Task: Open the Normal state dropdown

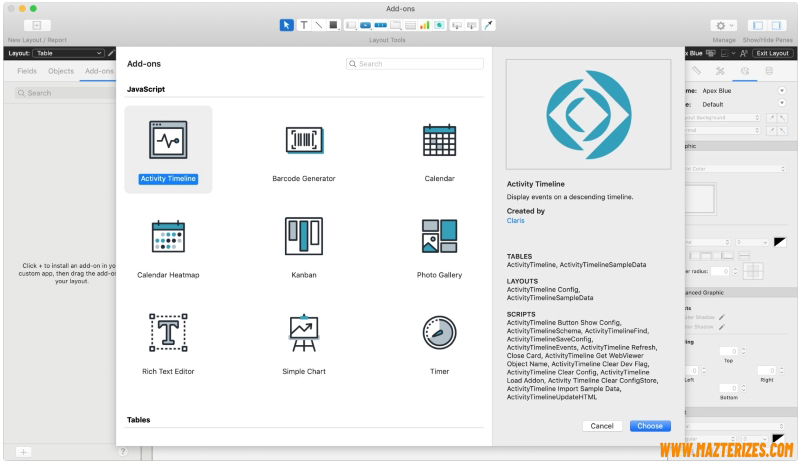Action: (x=723, y=130)
